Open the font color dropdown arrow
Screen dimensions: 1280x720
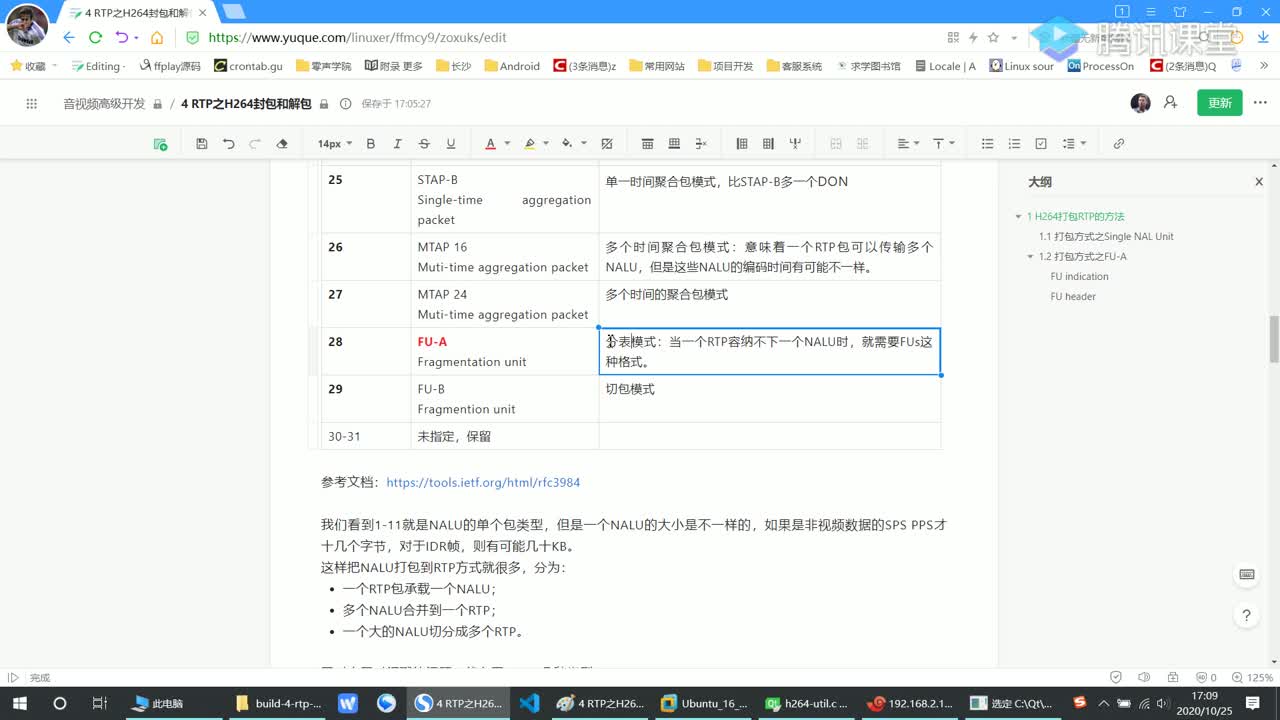[507, 144]
